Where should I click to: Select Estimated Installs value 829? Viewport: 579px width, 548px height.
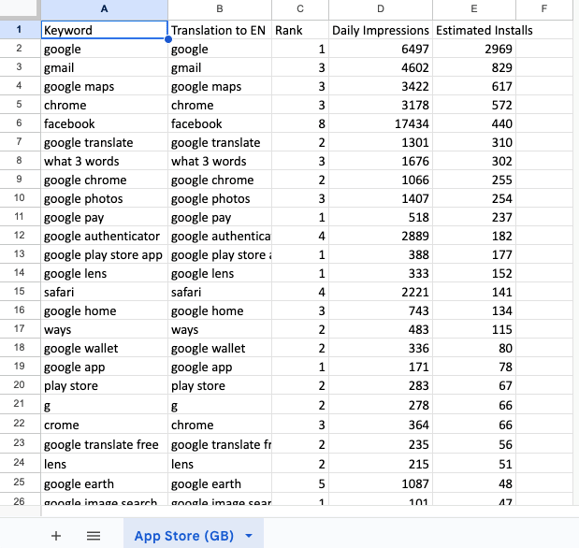(x=474, y=68)
